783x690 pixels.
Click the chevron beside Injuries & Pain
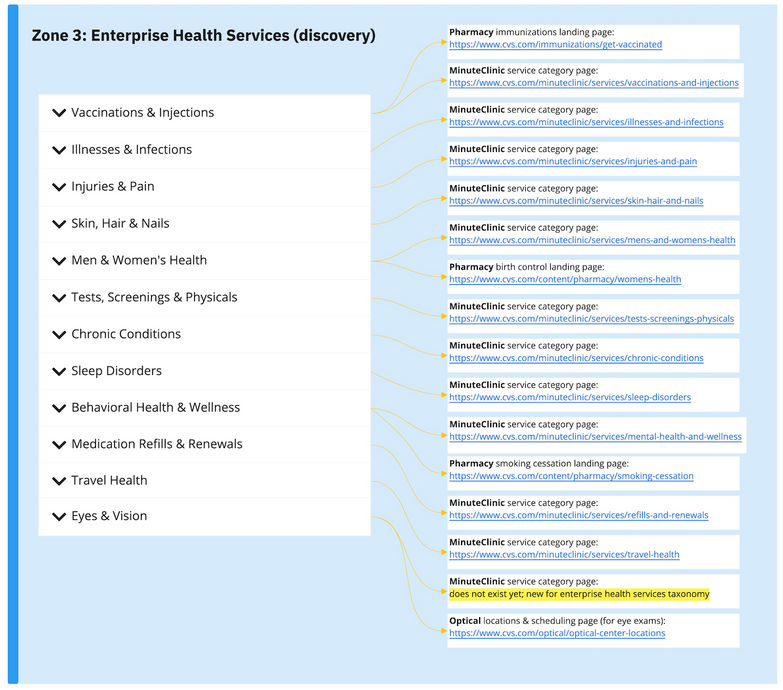pyautogui.click(x=59, y=187)
